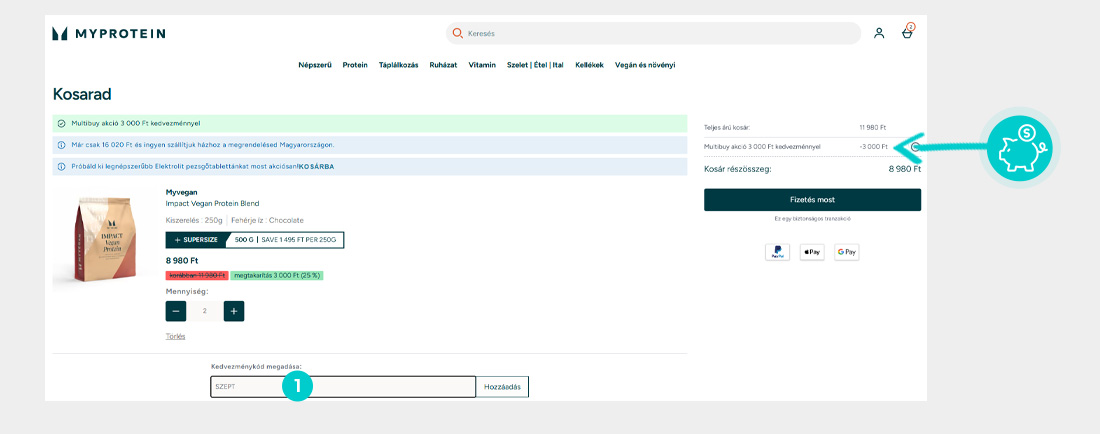Open the user account icon
The height and width of the screenshot is (434, 1100).
[x=879, y=33]
